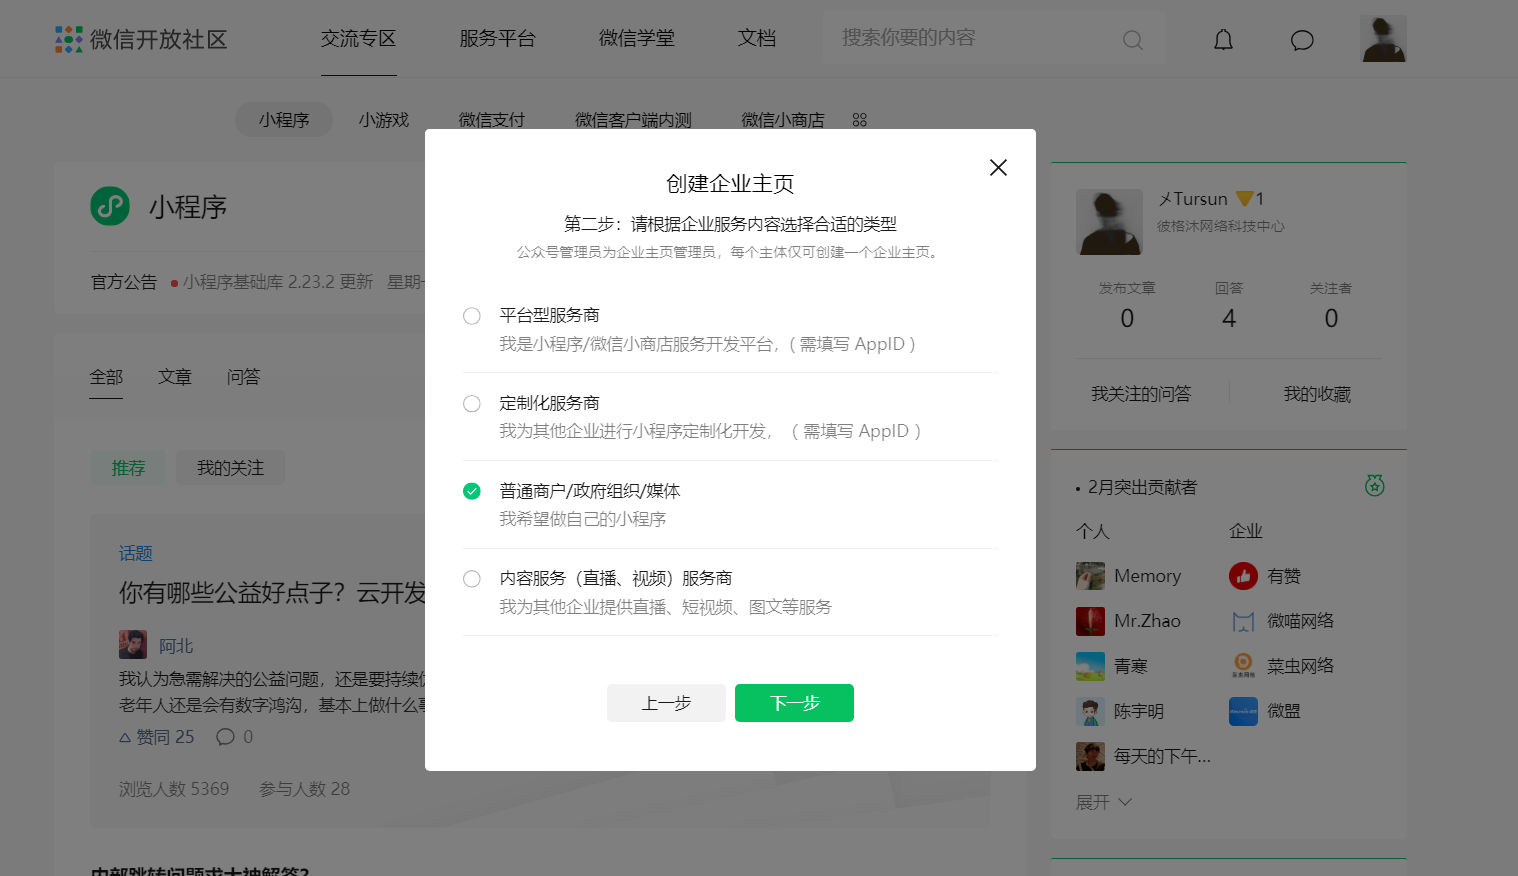Screen dimensions: 1518x876
Task: Expand contributor list with 展开
Action: (x=1103, y=802)
